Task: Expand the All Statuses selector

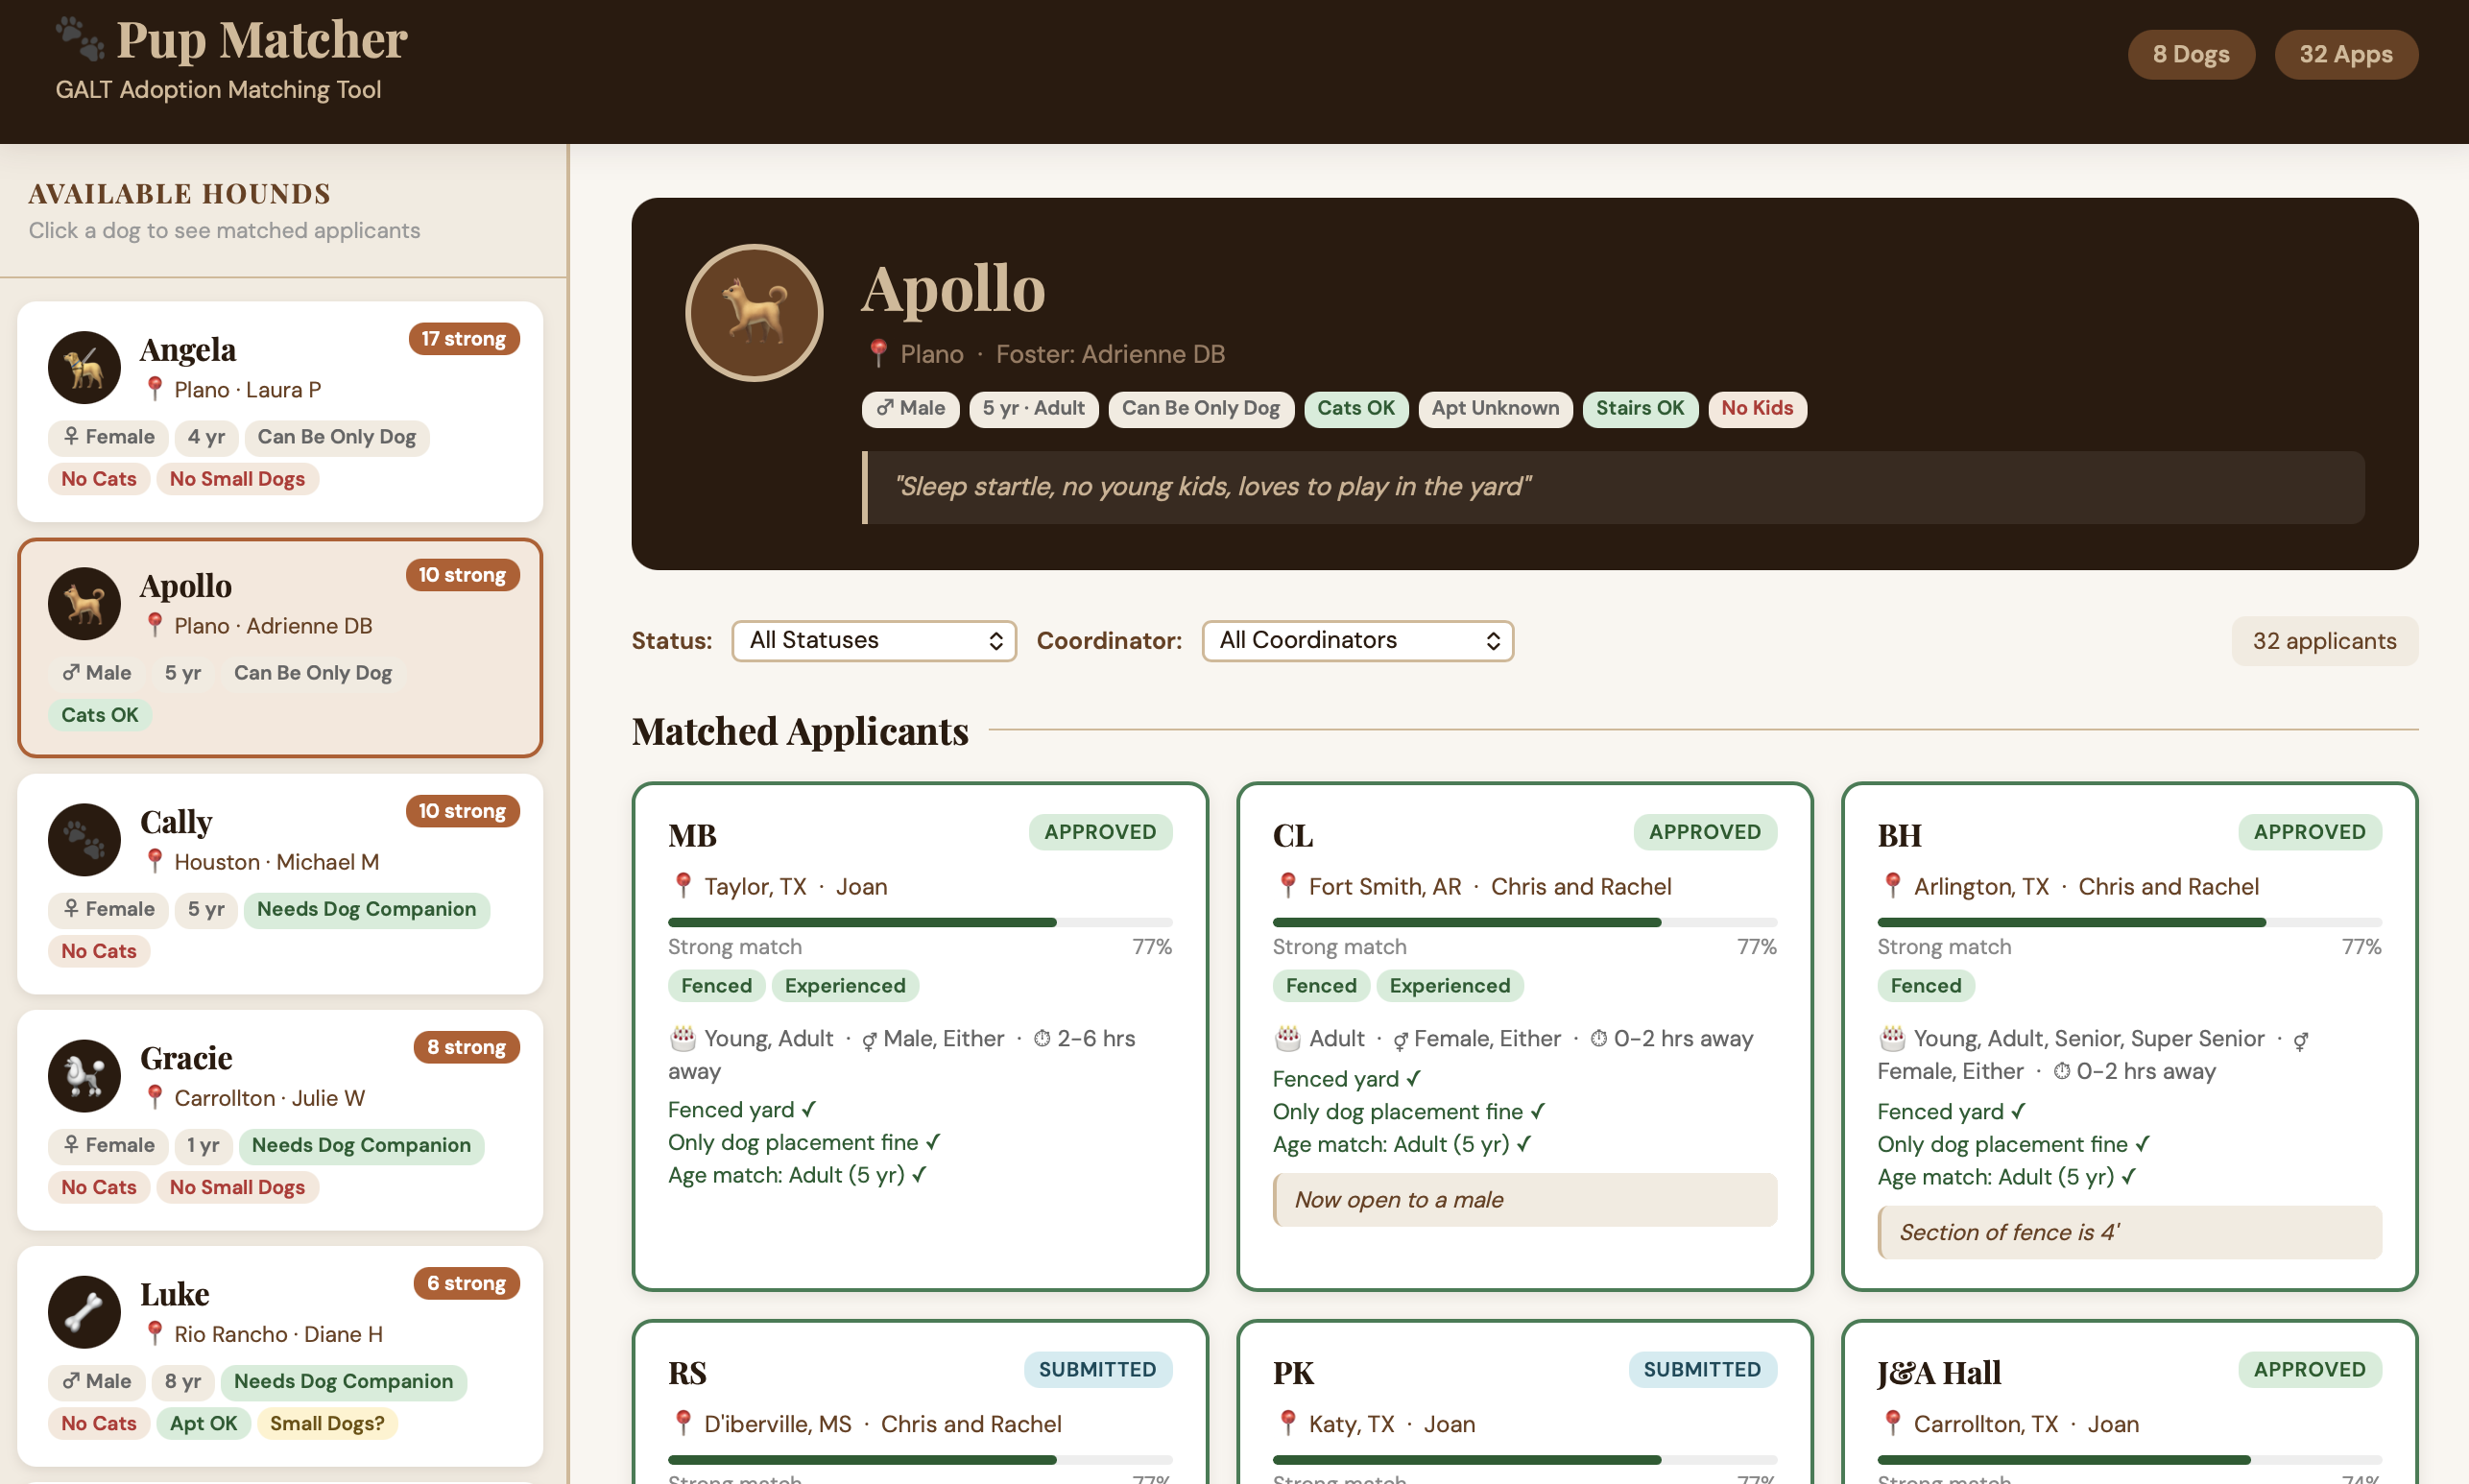Action: (873, 640)
